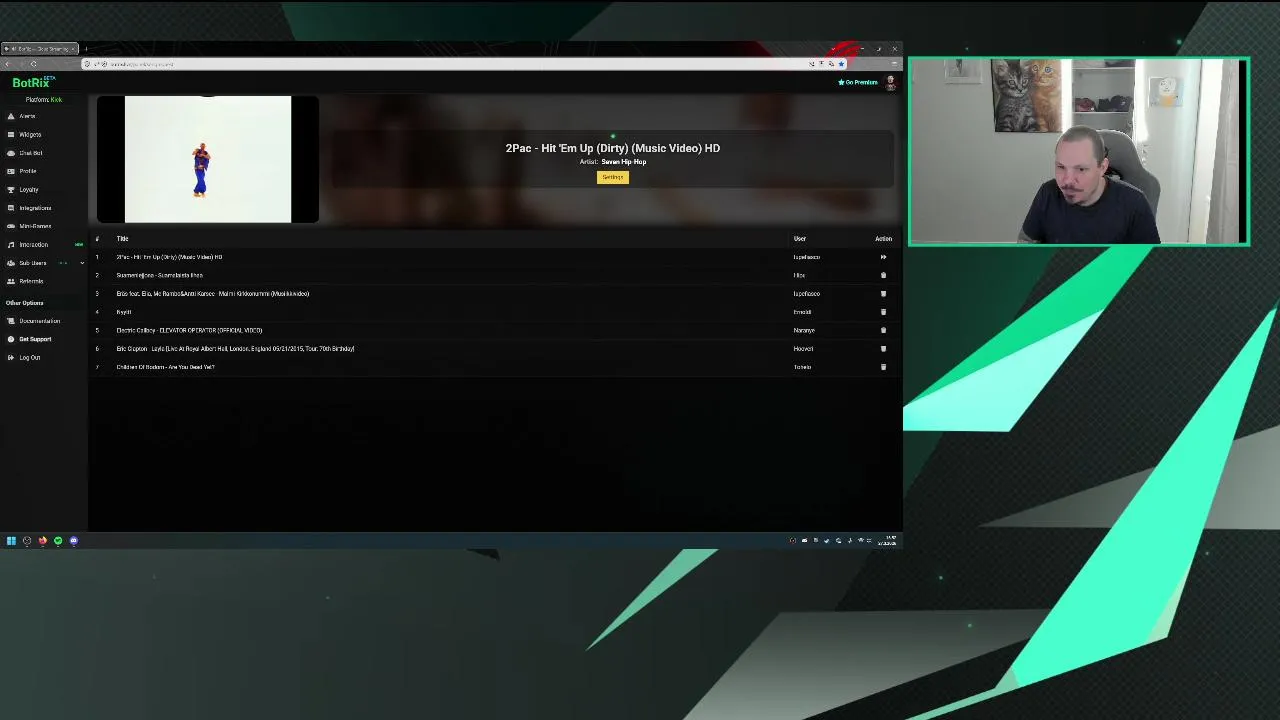Viewport: 1280px width, 720px height.
Task: Open Spotify from the taskbar
Action: (x=58, y=541)
